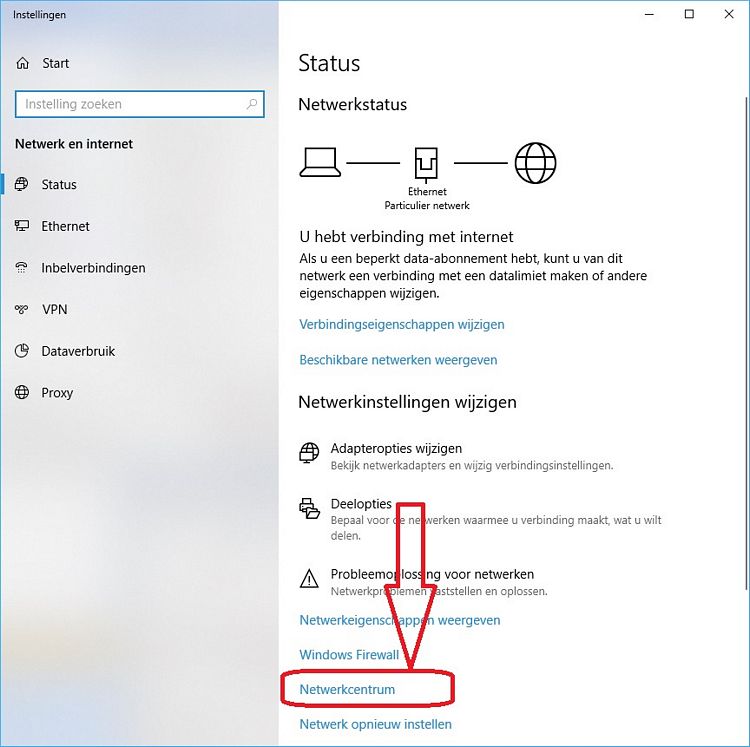750x747 pixels.
Task: Click the Ethernet monitor icon in sidebar
Action: [22, 226]
